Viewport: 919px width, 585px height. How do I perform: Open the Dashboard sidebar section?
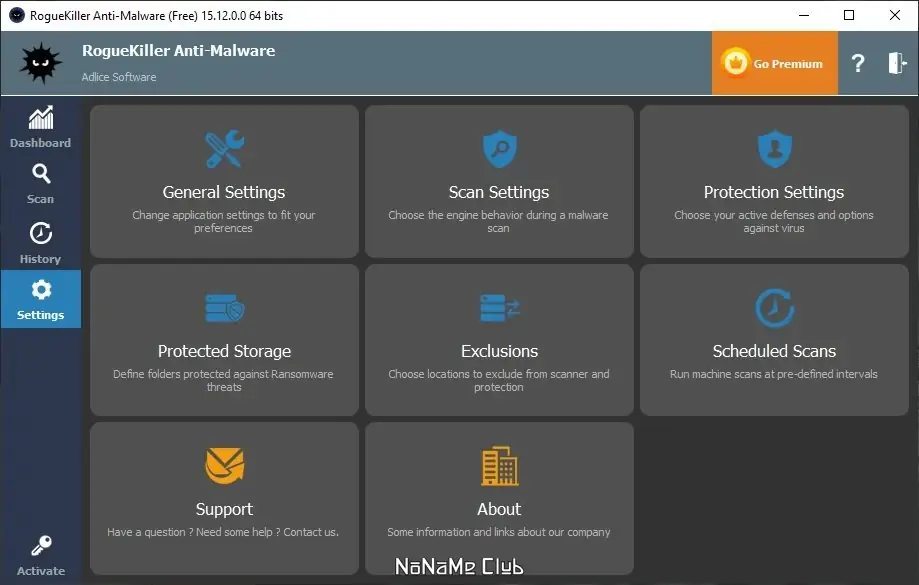coord(40,127)
